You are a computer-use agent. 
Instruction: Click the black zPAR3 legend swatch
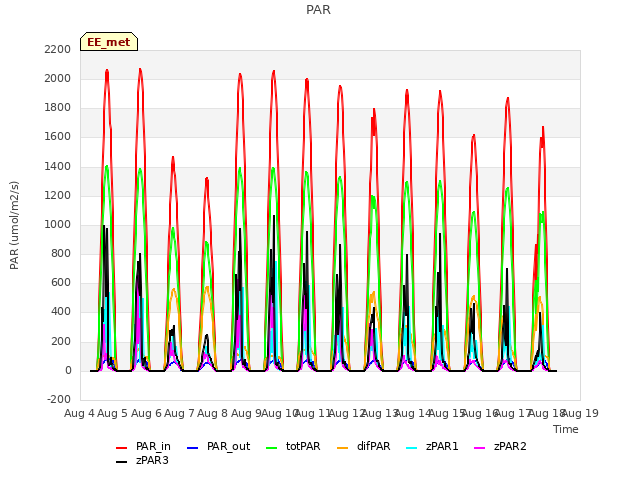click(122, 462)
